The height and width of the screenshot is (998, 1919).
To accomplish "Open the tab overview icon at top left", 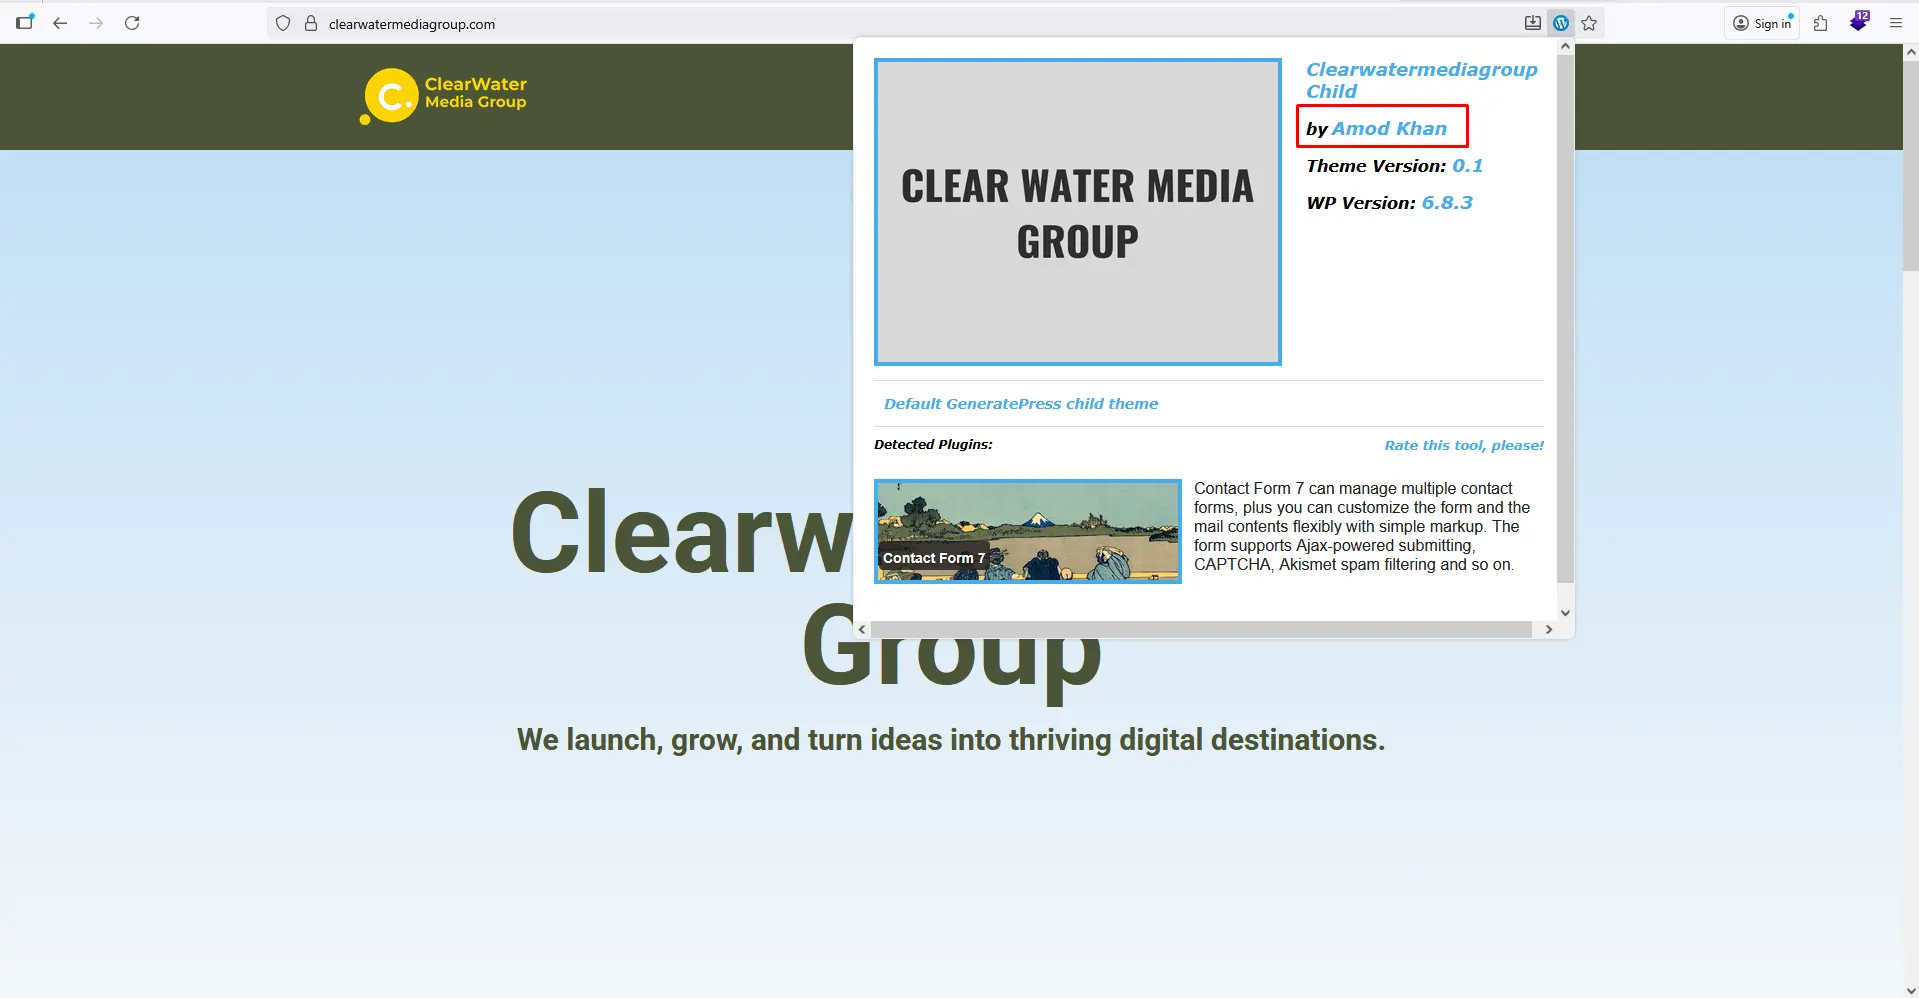I will 25,22.
